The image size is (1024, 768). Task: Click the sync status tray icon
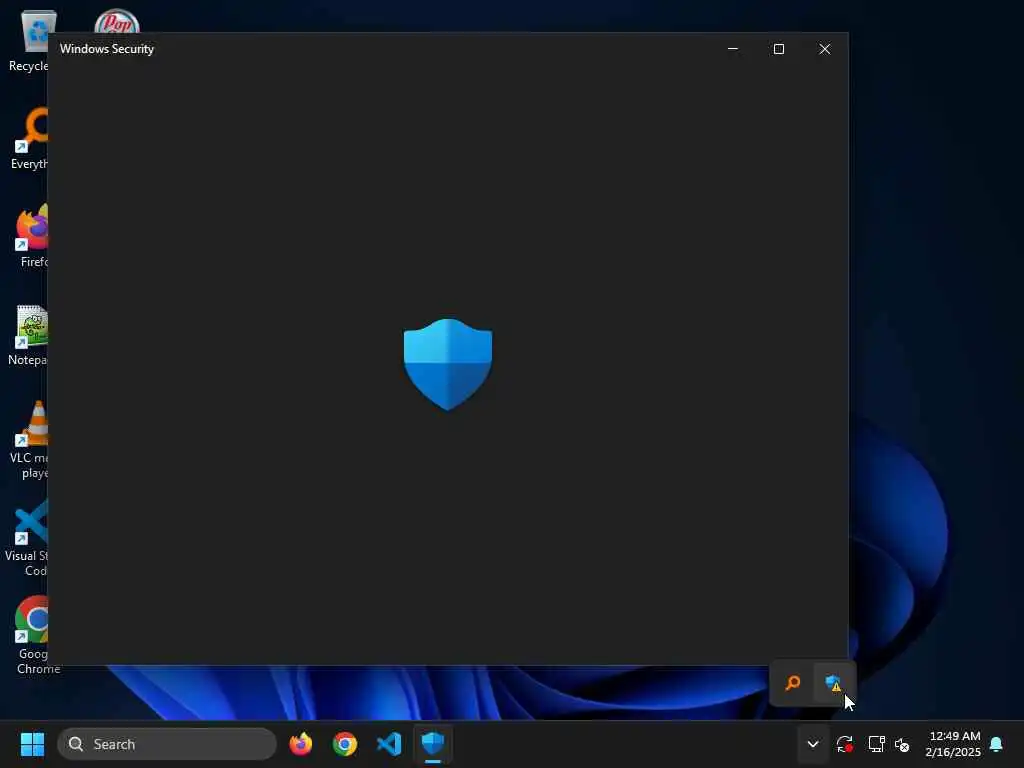click(x=845, y=744)
